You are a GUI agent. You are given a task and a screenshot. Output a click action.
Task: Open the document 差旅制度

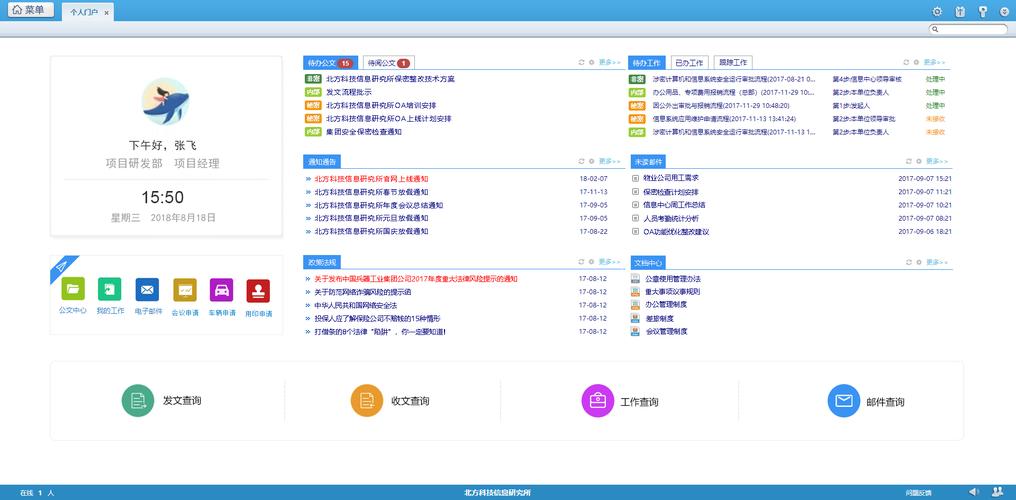click(x=660, y=318)
